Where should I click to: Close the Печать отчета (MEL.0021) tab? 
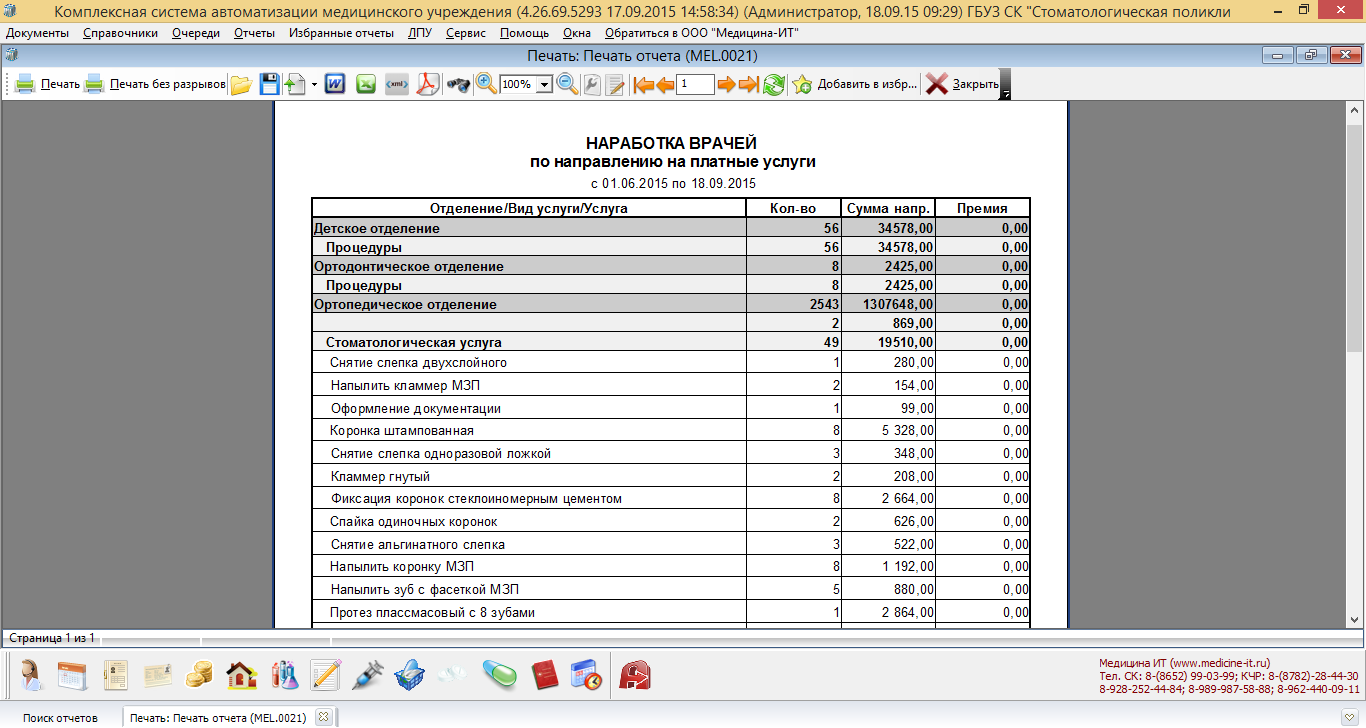pyautogui.click(x=323, y=717)
